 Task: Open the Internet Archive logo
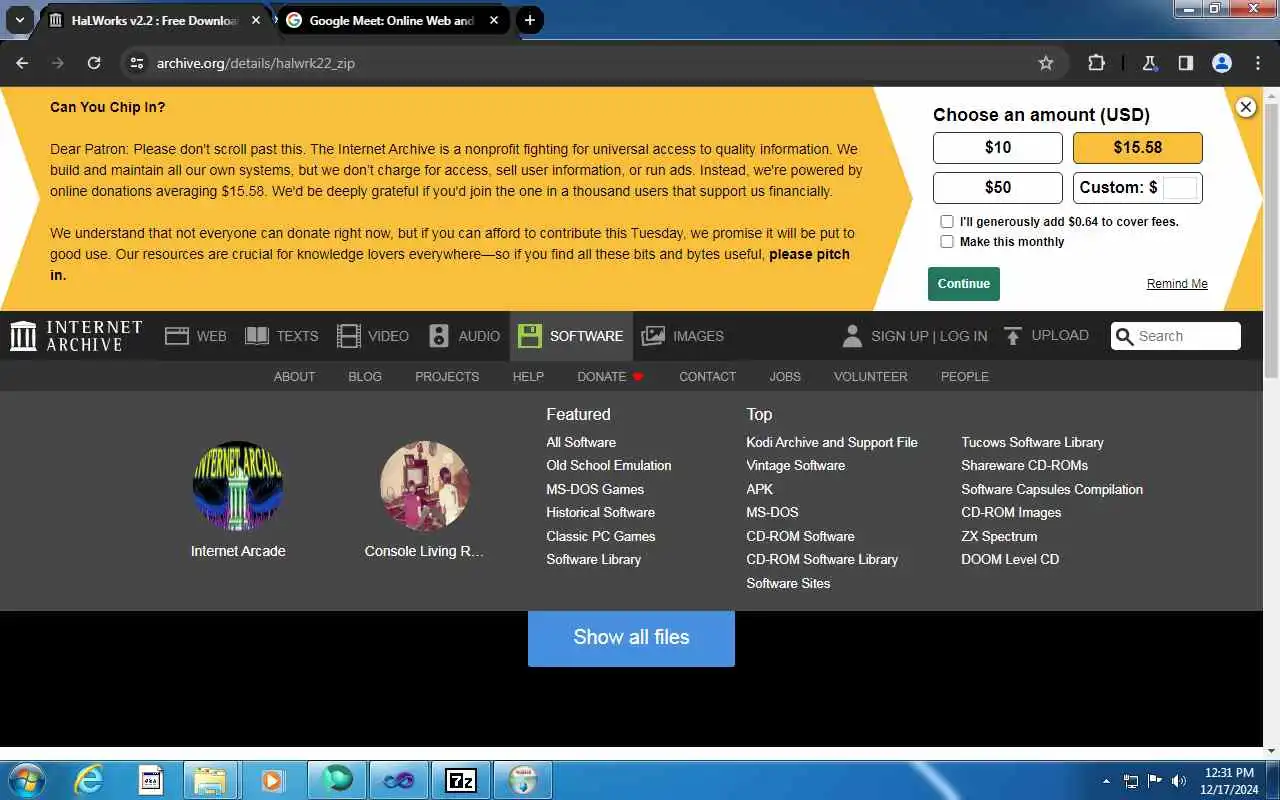pyautogui.click(x=76, y=336)
